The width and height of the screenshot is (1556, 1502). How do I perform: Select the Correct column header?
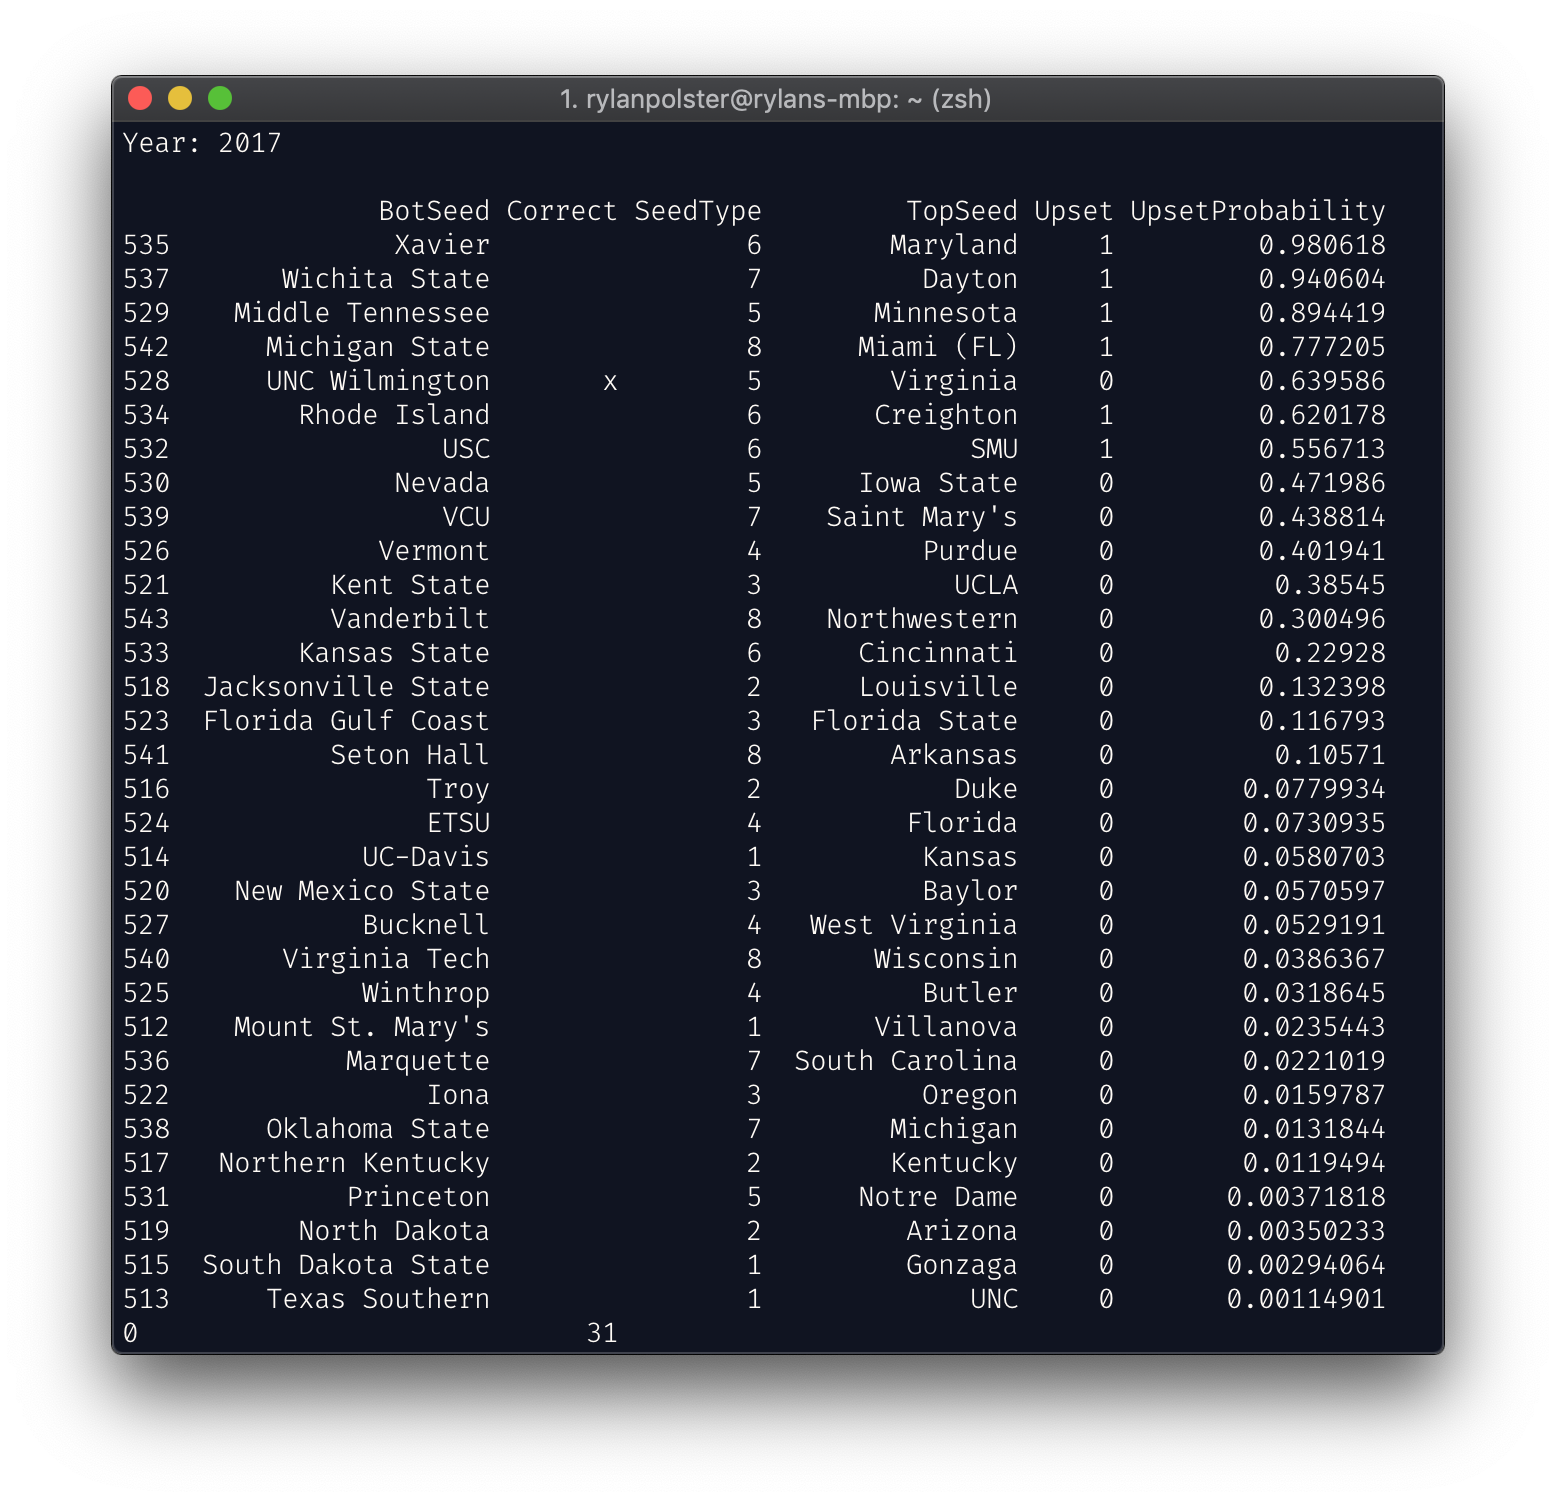(562, 211)
